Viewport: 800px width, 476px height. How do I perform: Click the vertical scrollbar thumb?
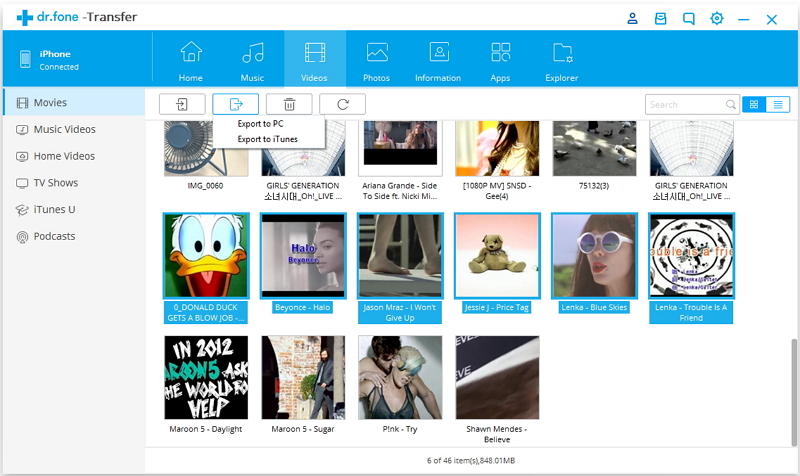tap(794, 392)
